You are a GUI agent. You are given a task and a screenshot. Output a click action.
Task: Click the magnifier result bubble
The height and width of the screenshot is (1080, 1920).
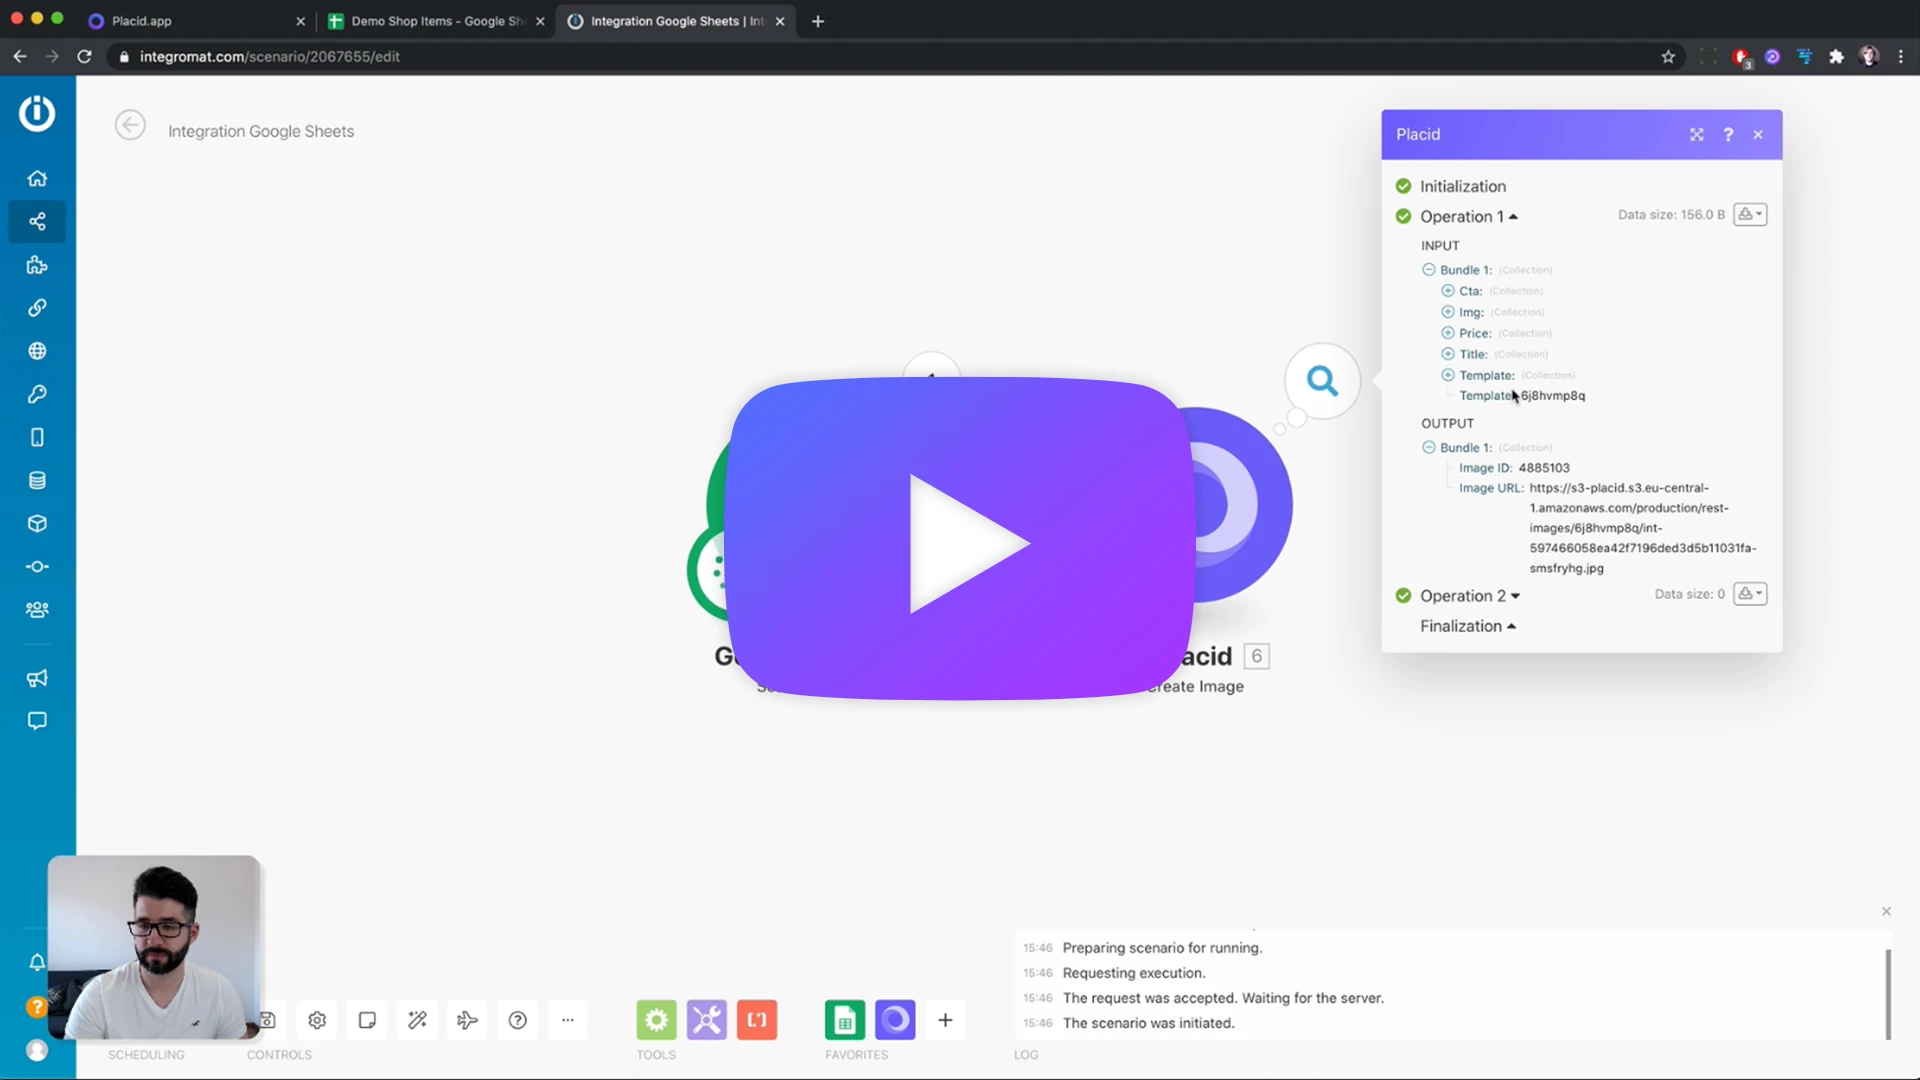1322,381
